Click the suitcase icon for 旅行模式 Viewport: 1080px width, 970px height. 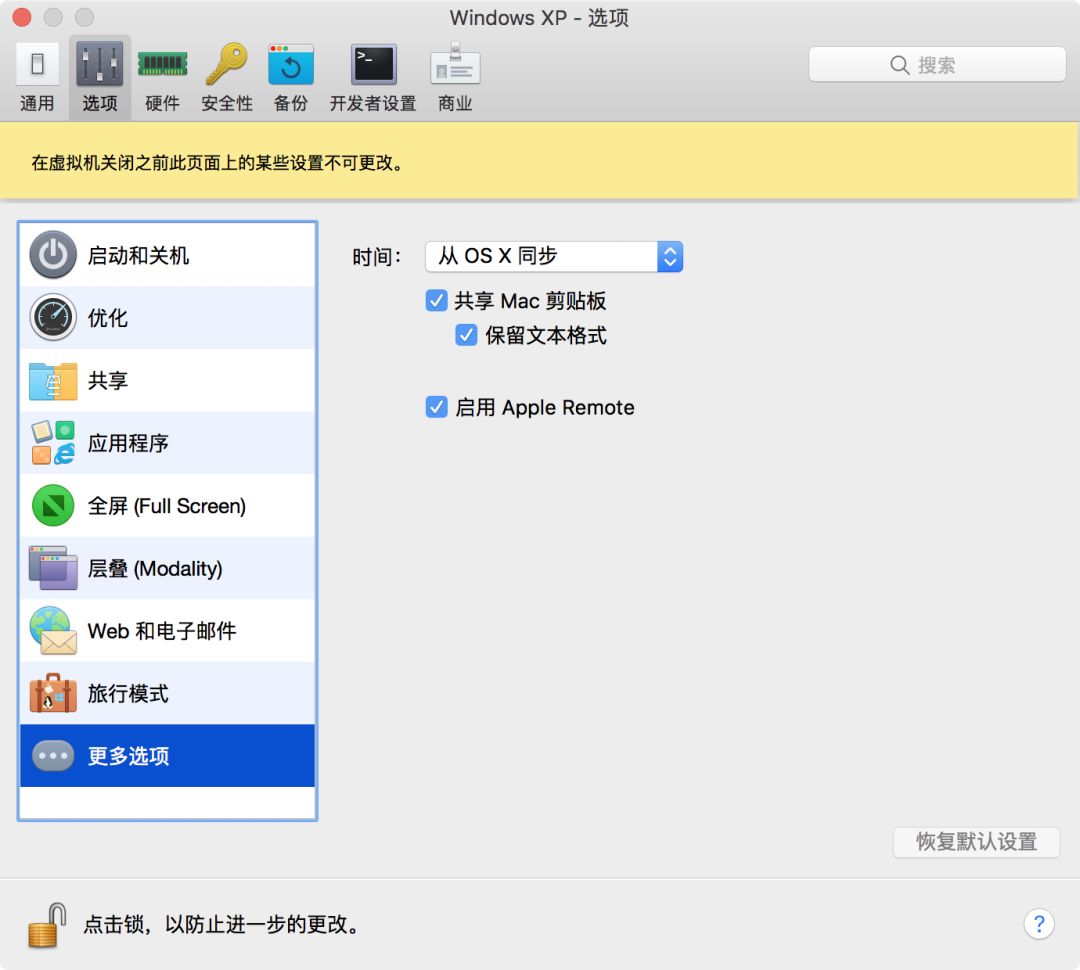[53, 693]
